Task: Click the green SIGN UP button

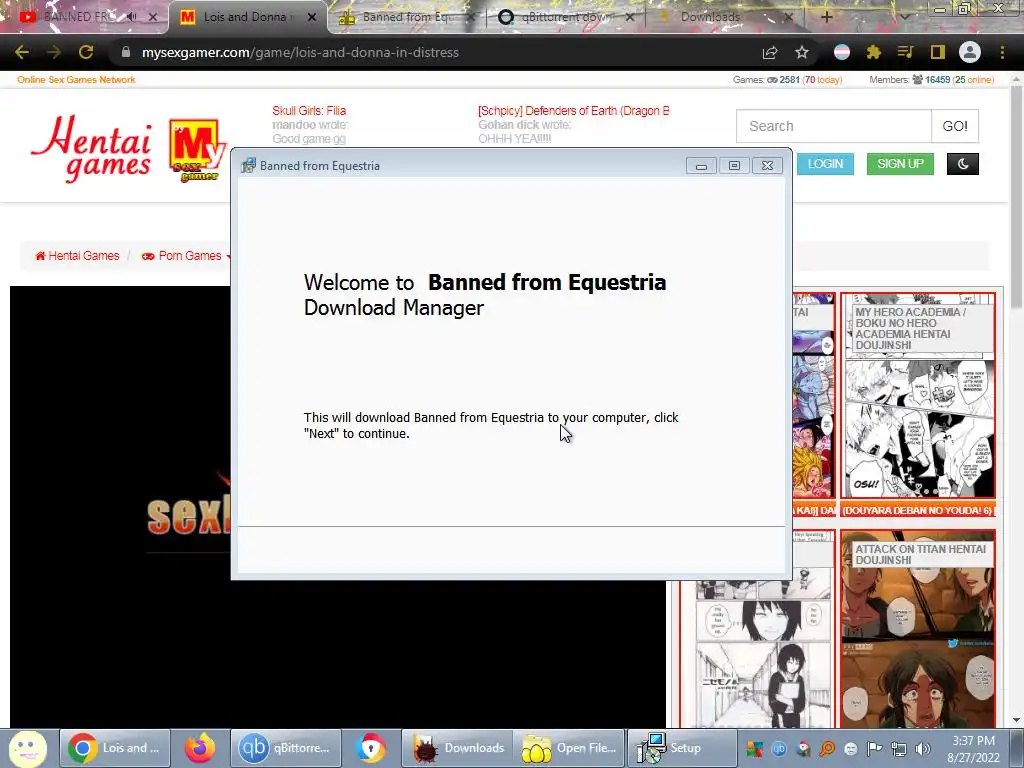Action: (x=901, y=164)
